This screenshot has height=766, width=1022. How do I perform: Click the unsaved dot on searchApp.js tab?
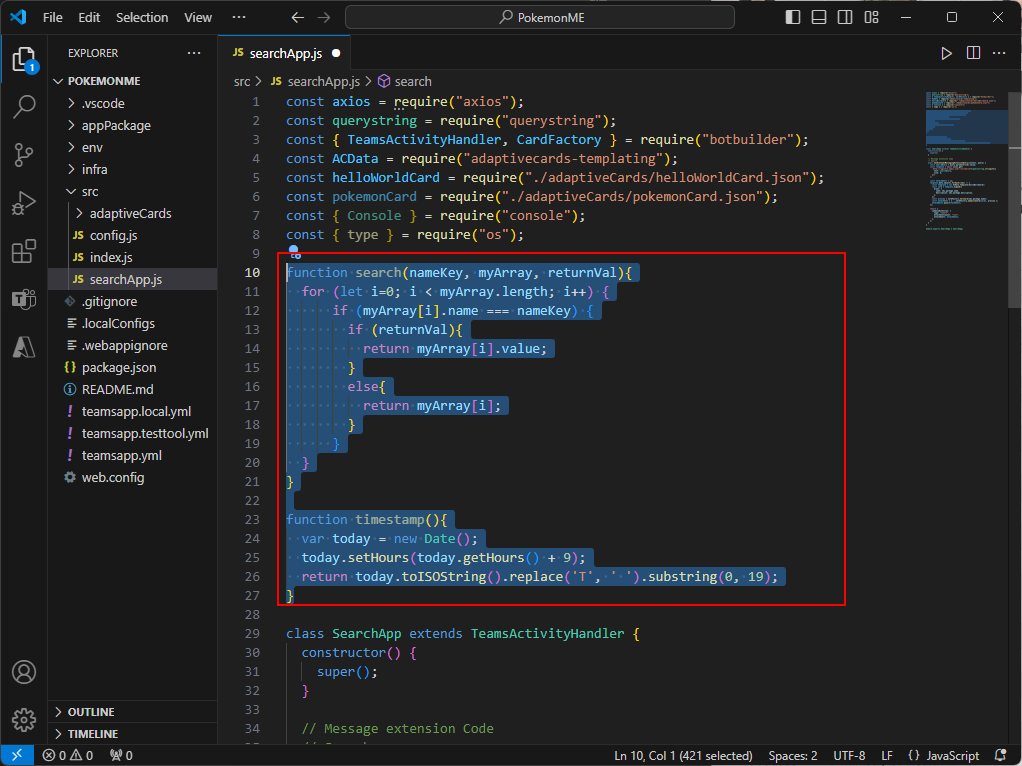coord(336,53)
